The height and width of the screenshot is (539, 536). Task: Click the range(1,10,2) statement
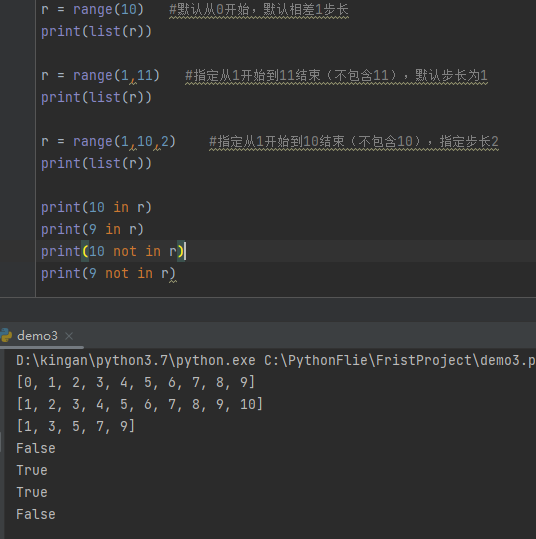tap(108, 141)
